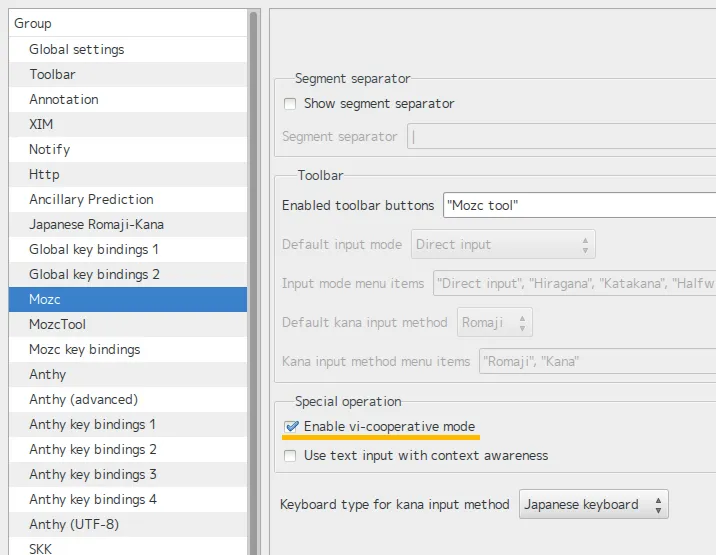Select the Toolbar group entry
The height and width of the screenshot is (555, 716).
point(52,75)
